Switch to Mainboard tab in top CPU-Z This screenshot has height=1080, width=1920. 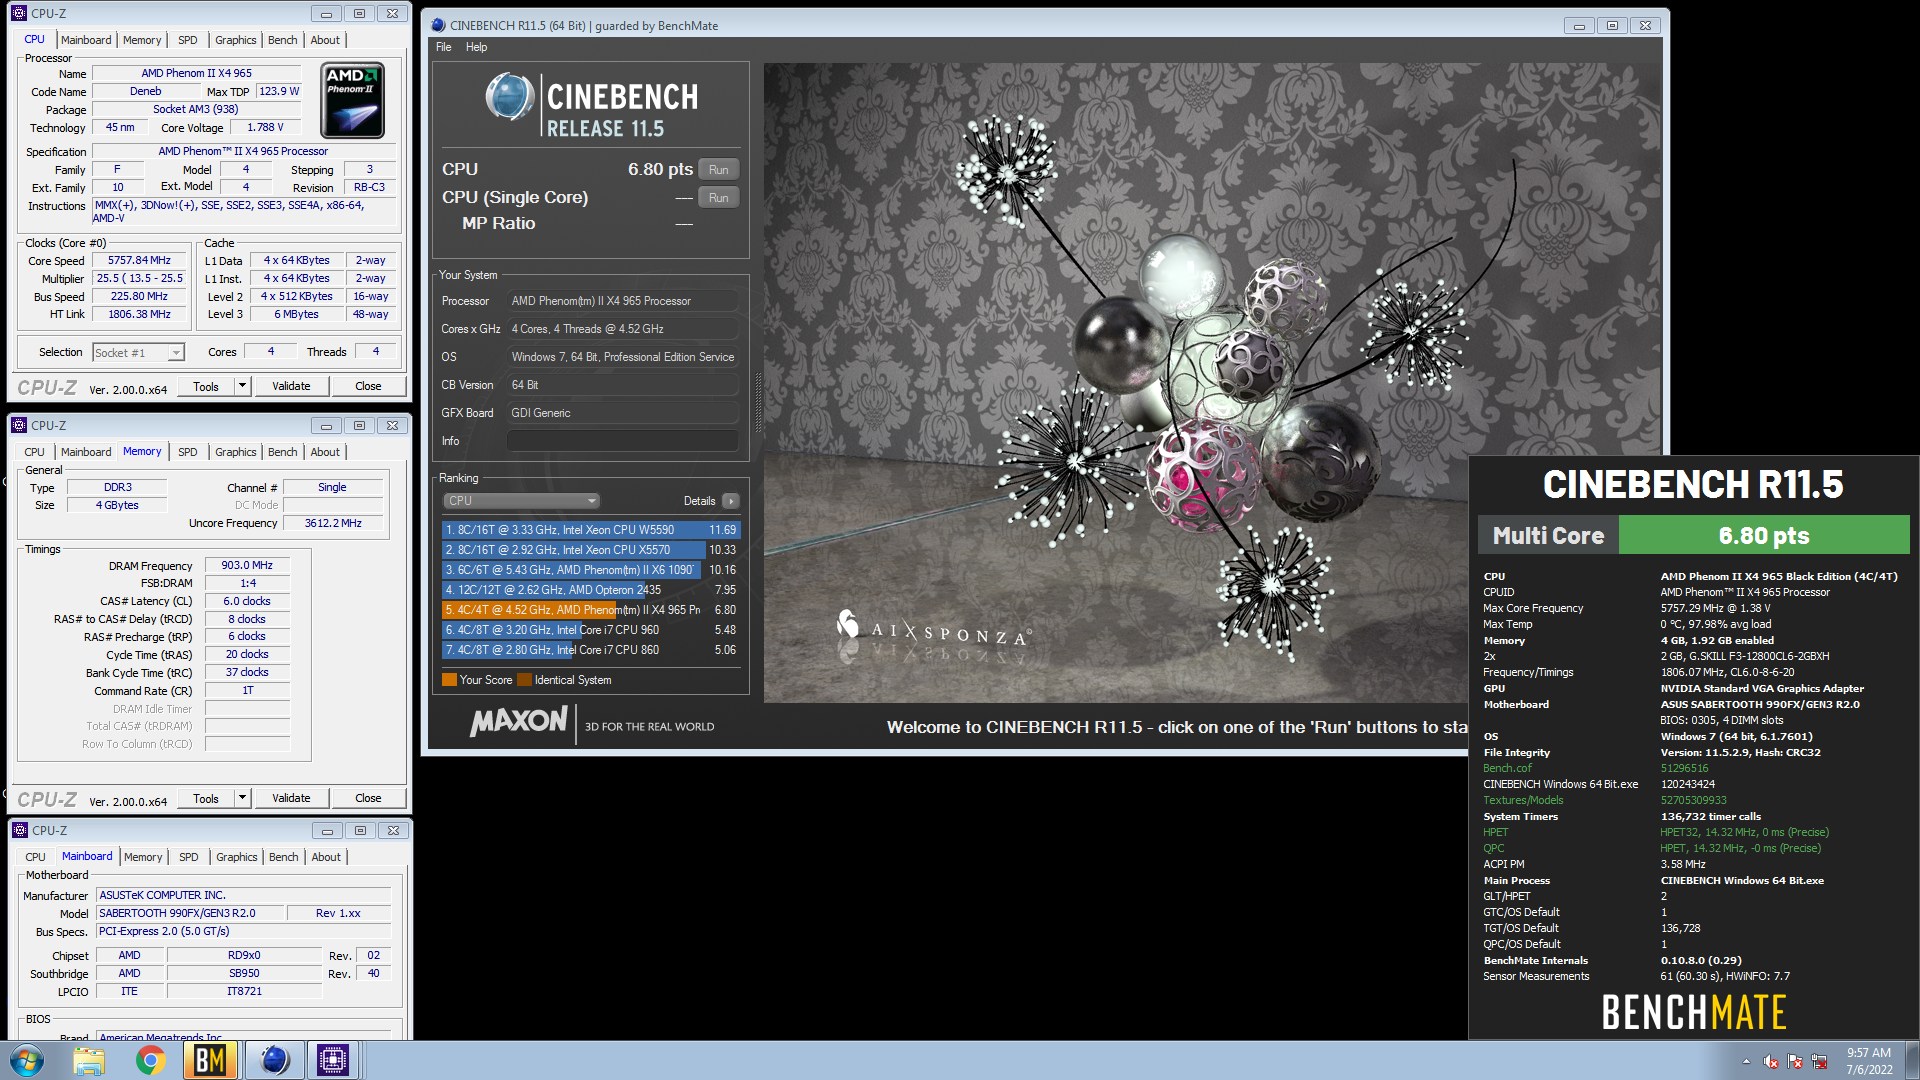(86, 40)
